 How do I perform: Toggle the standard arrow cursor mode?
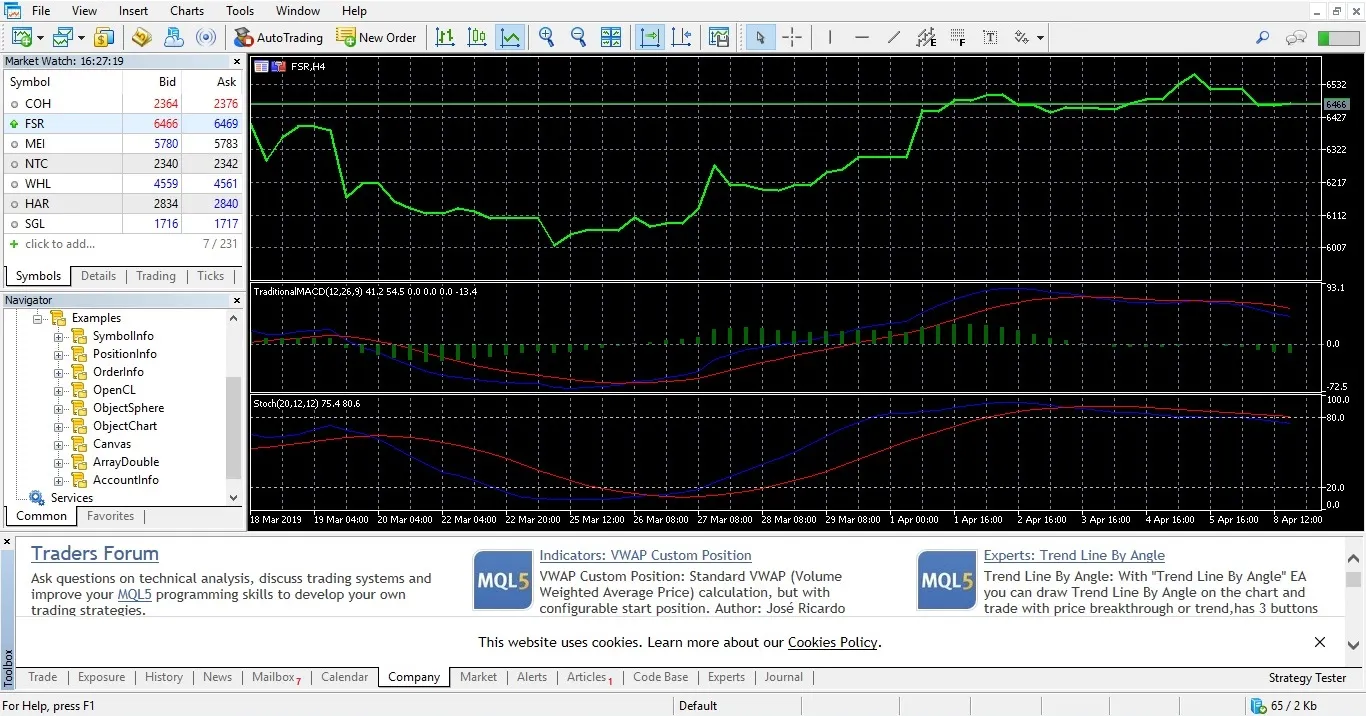pyautogui.click(x=760, y=37)
